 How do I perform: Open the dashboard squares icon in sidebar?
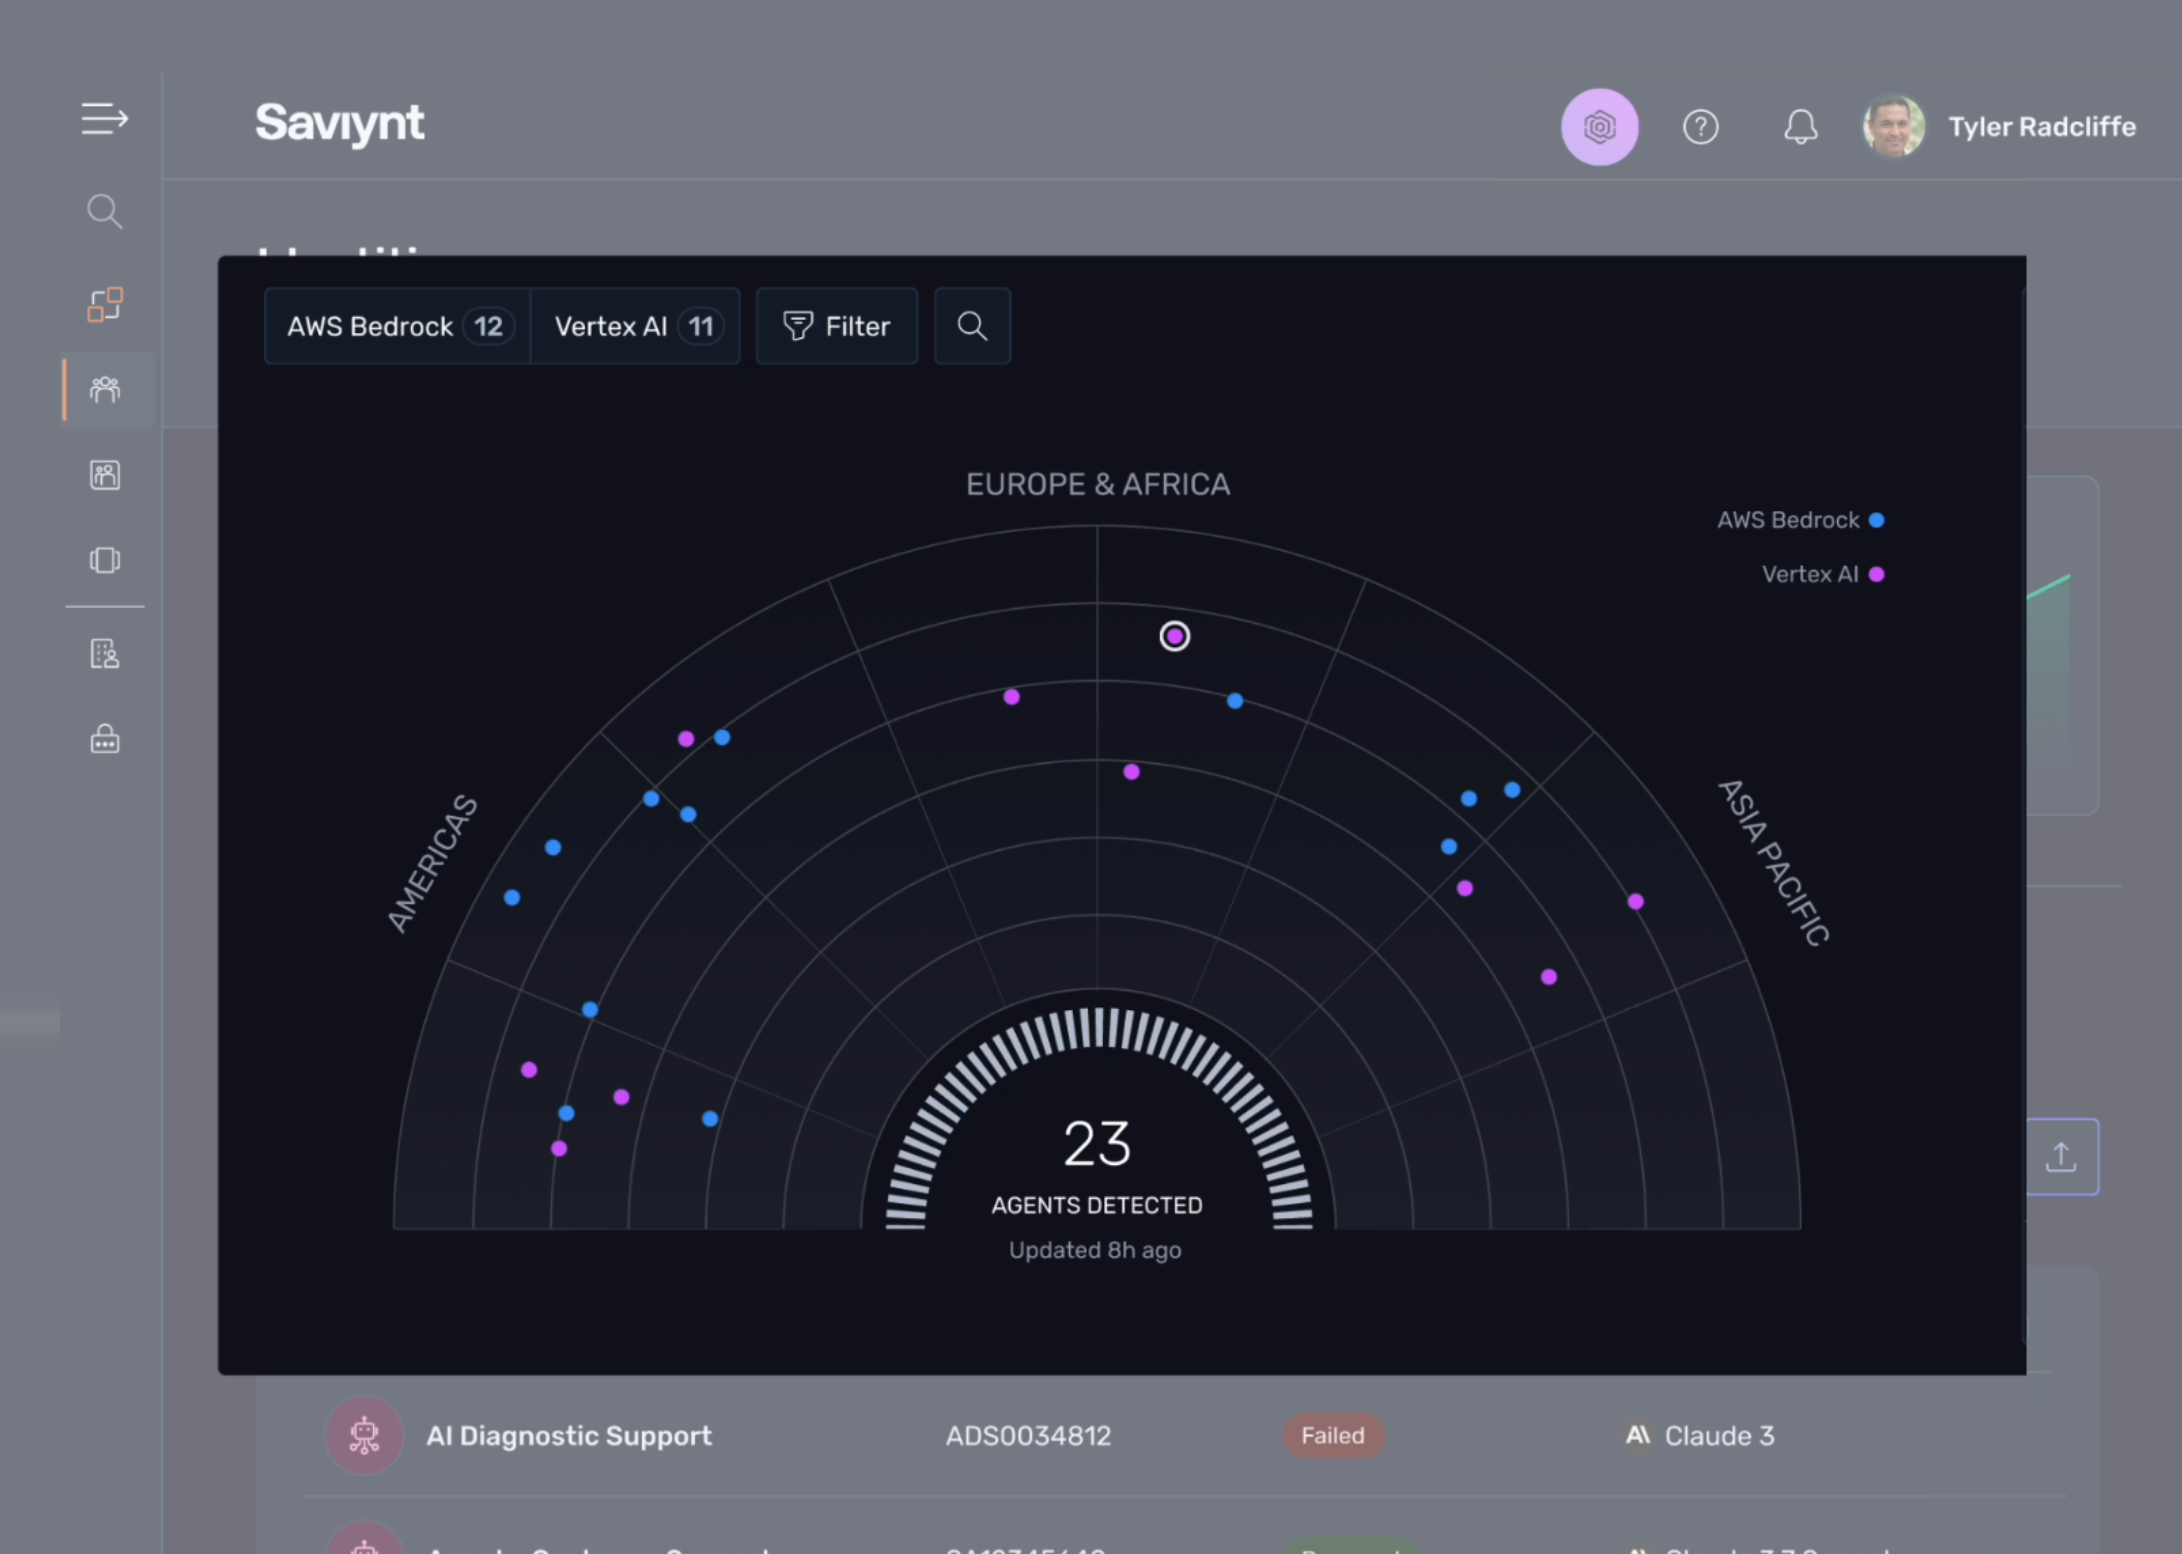(x=104, y=304)
